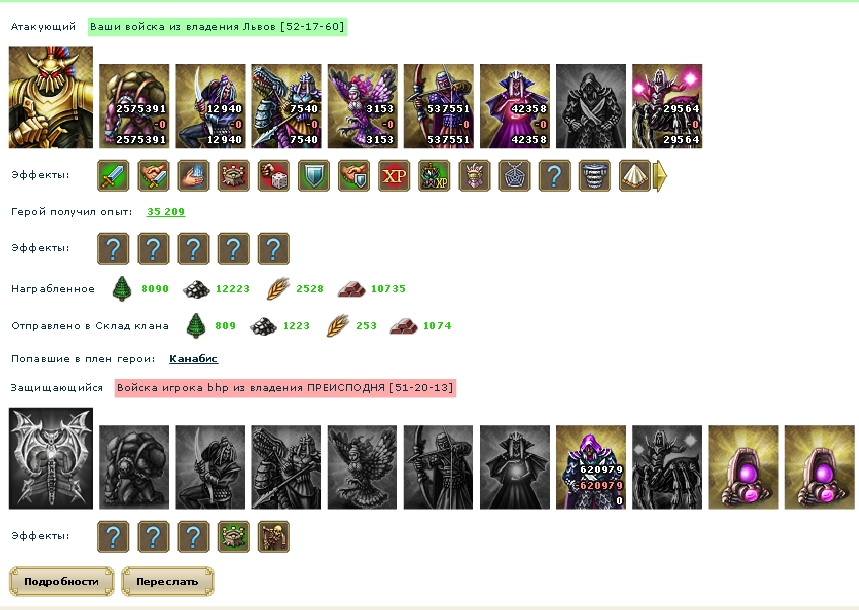
Task: Select defender unit with 620979 losses
Action: click(591, 467)
